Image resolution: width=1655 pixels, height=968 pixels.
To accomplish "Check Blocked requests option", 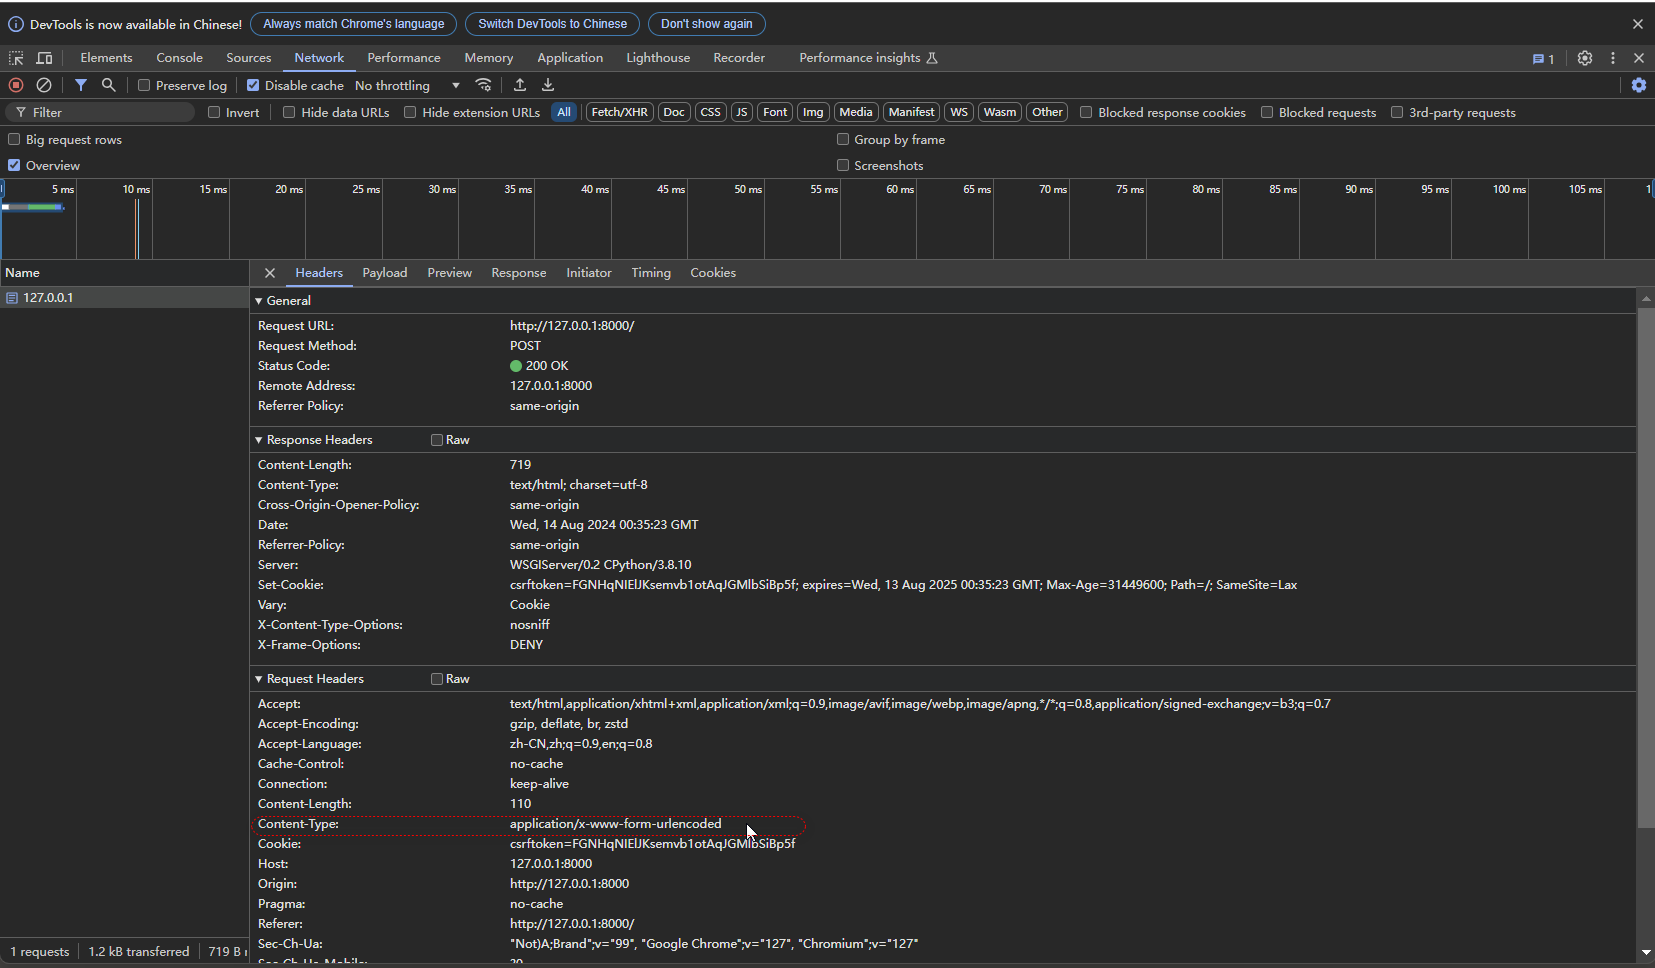I will point(1267,112).
